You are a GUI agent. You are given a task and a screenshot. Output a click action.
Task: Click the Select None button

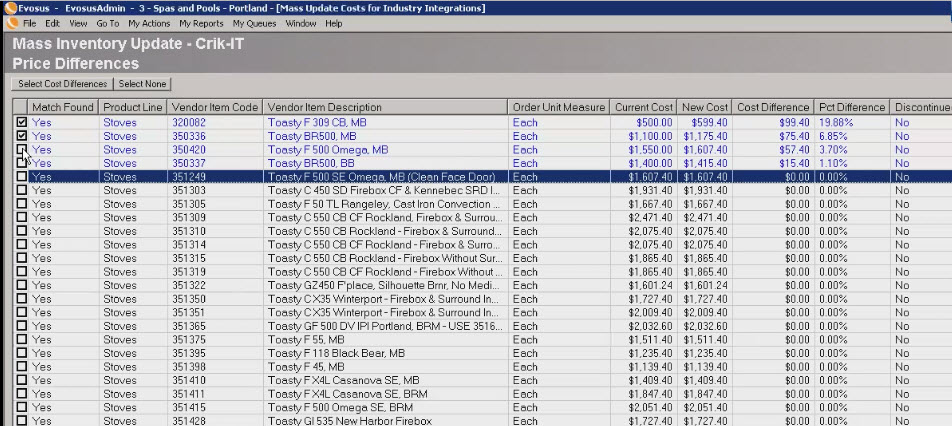(142, 84)
